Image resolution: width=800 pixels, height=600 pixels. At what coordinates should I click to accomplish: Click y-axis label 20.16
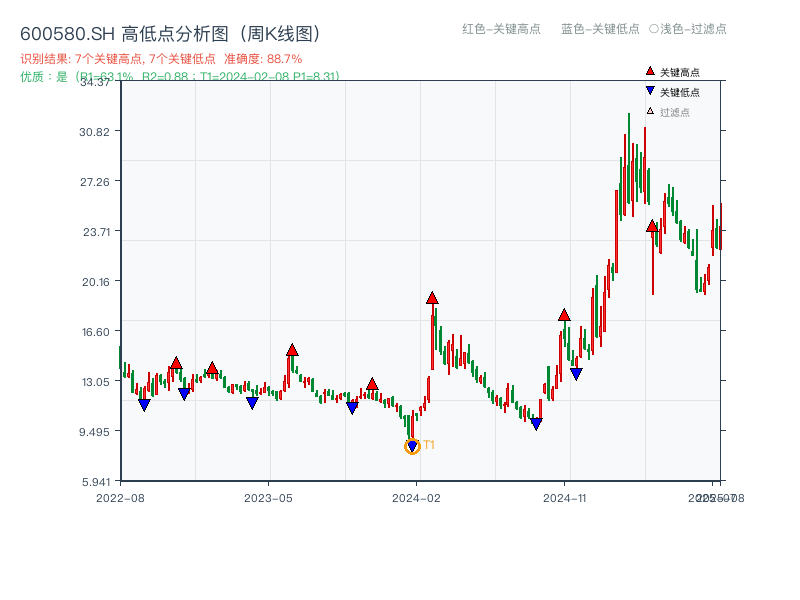coord(96,282)
